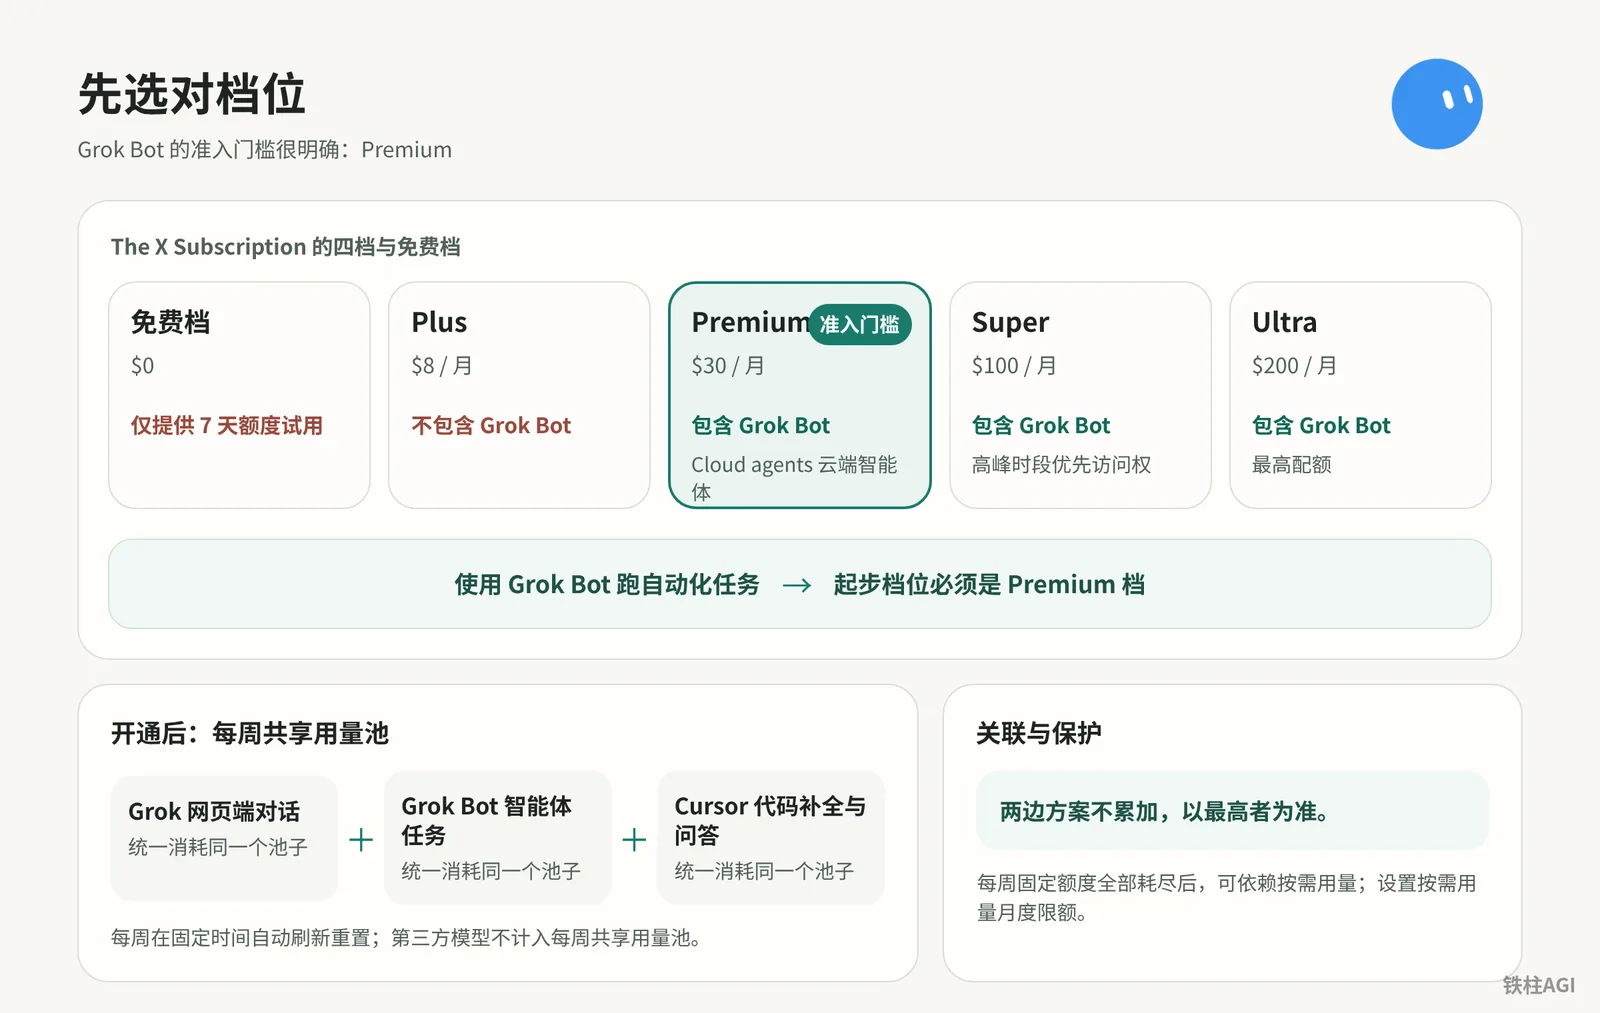Select the "免费档" card title
1600x1013 pixels.
point(171,322)
